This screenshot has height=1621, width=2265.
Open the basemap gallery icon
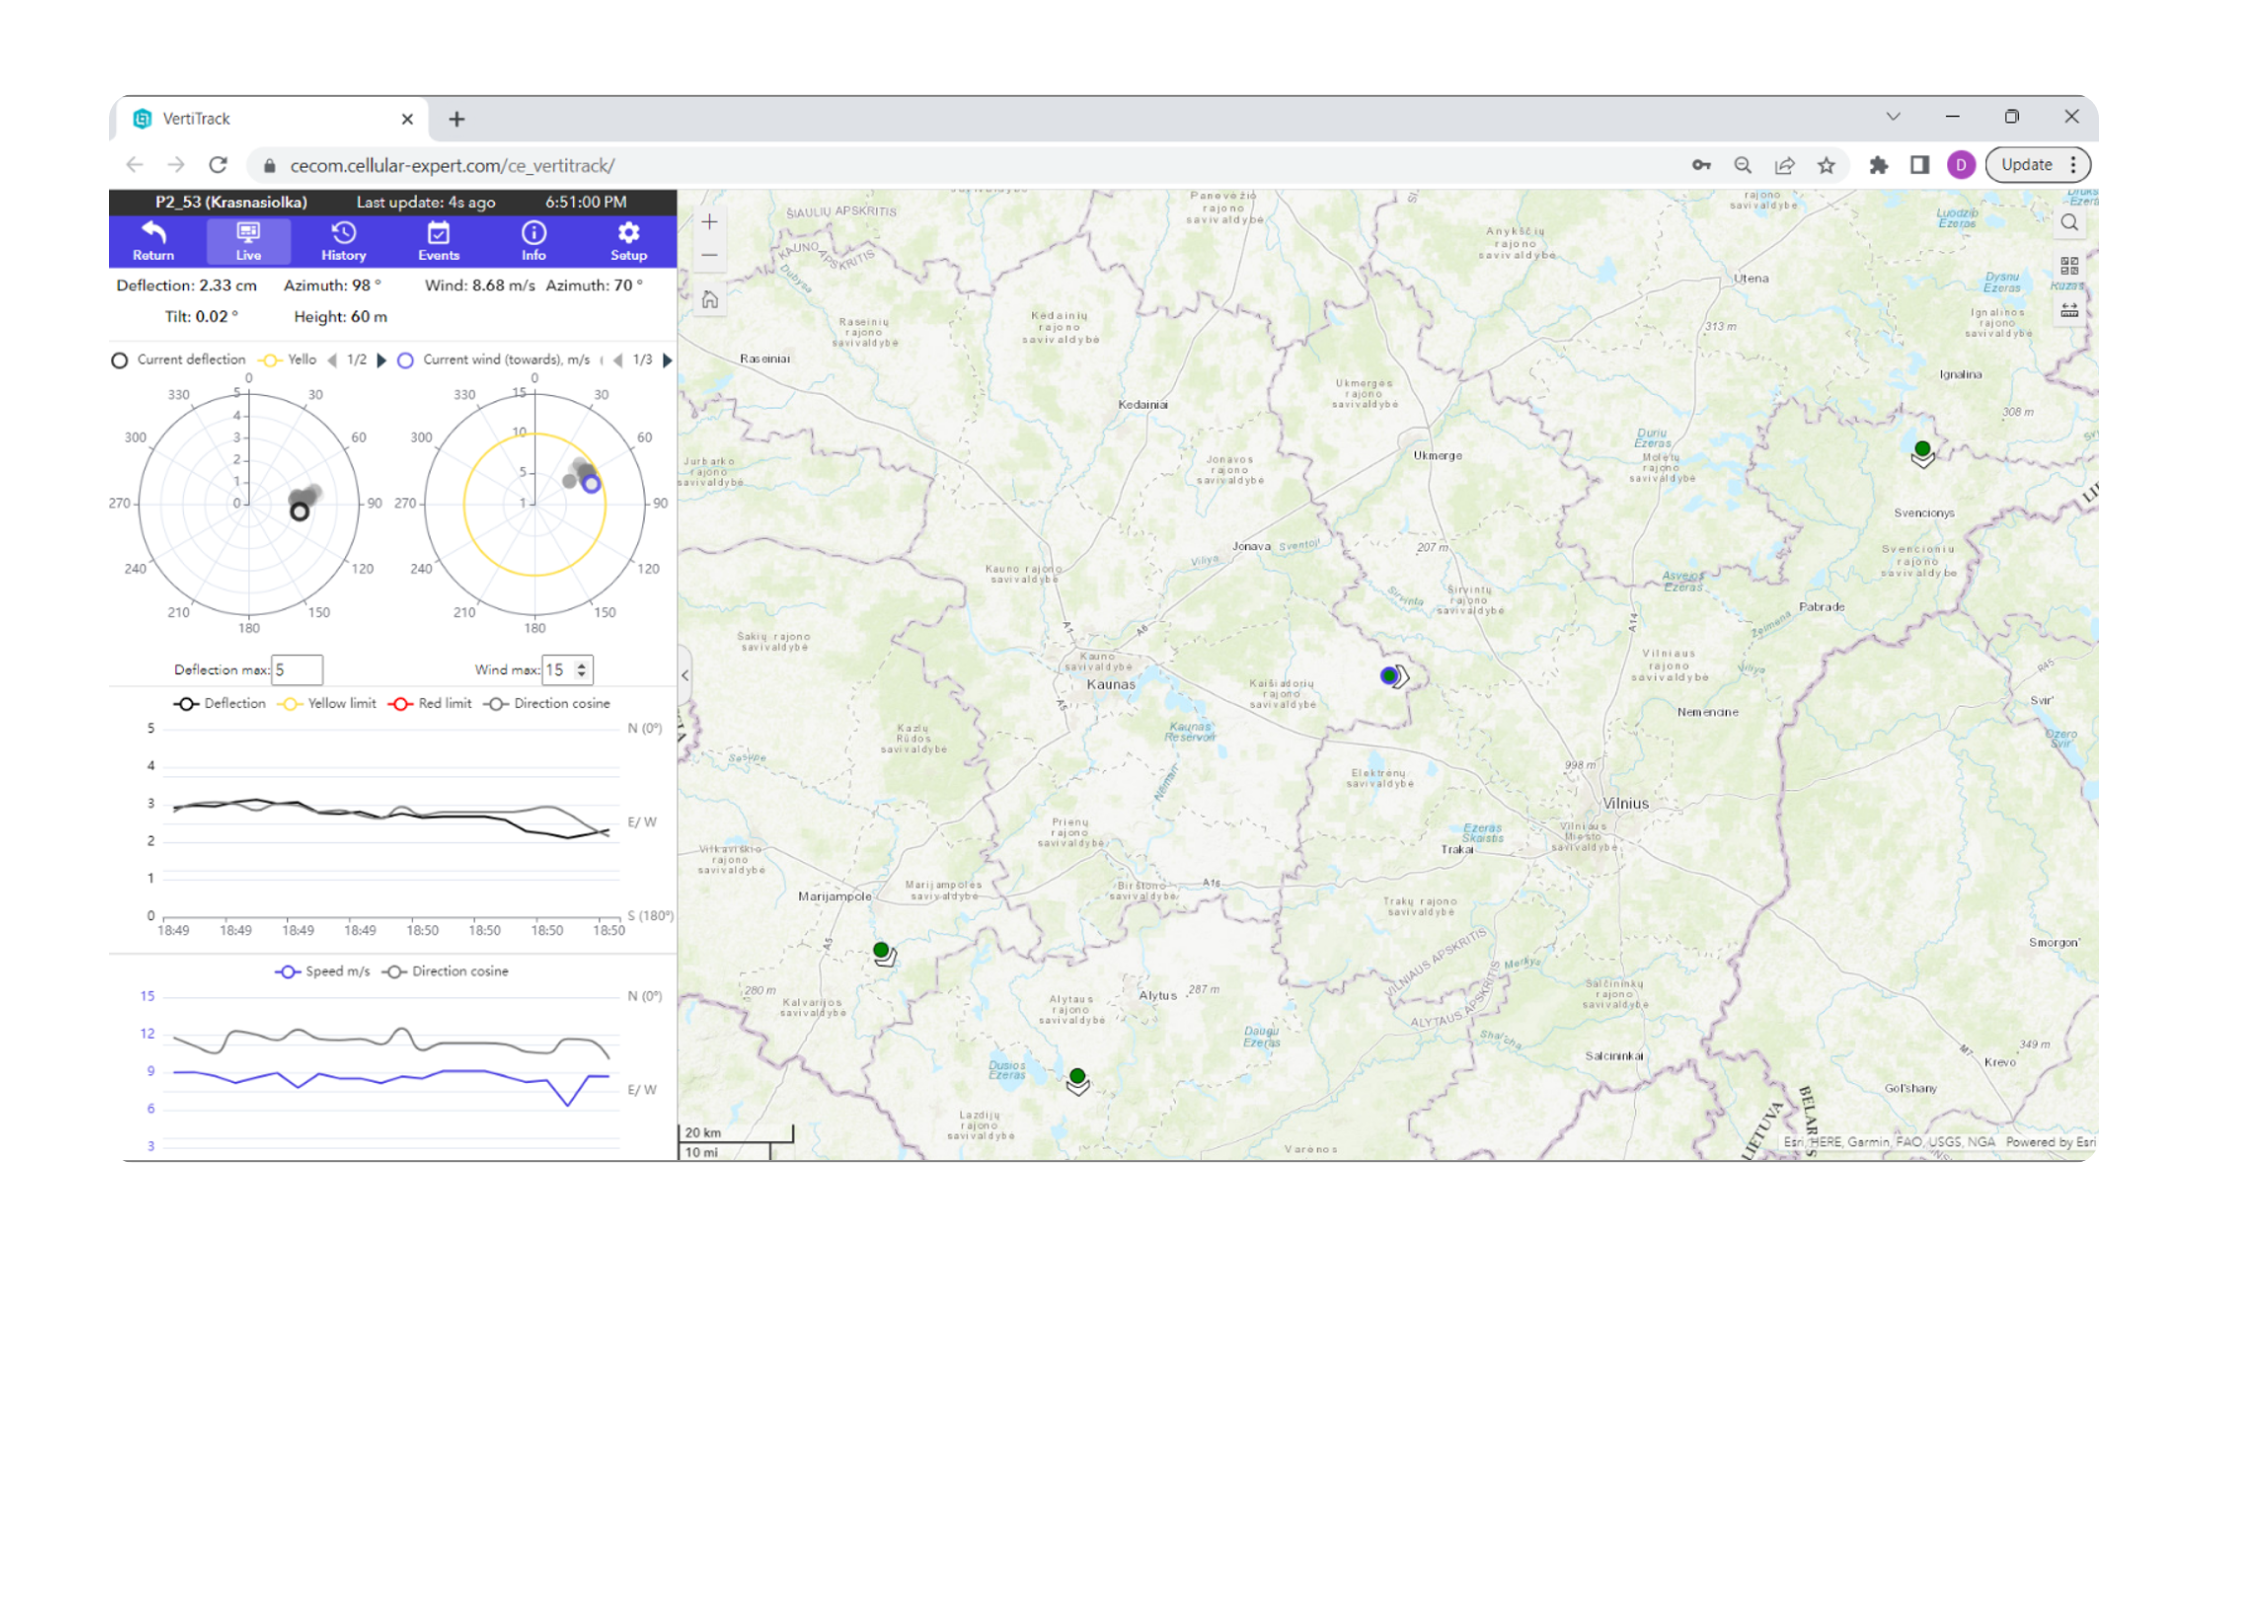pyautogui.click(x=2069, y=265)
